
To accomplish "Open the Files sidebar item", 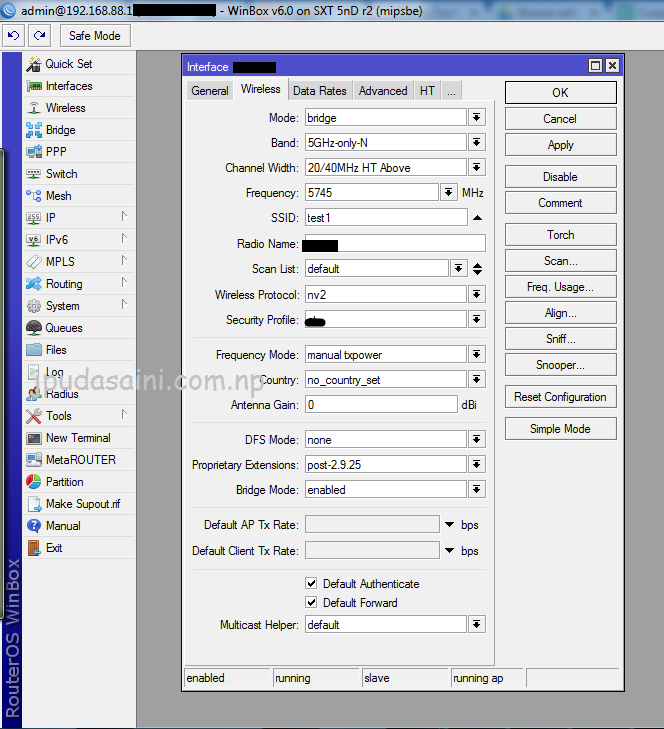I will point(79,350).
